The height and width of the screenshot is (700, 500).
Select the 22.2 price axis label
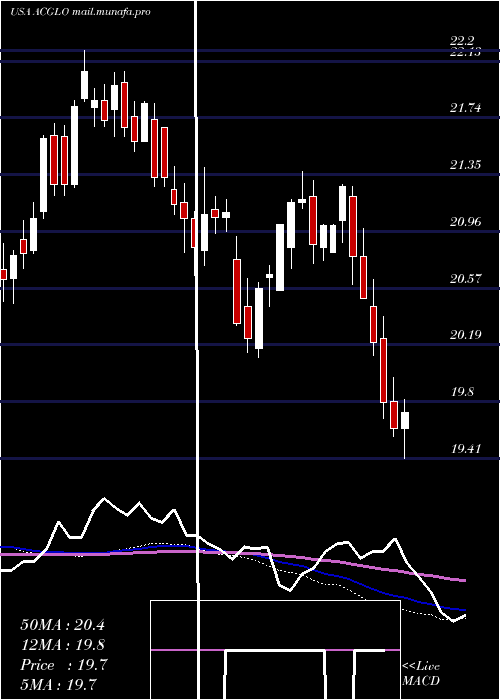[462, 42]
